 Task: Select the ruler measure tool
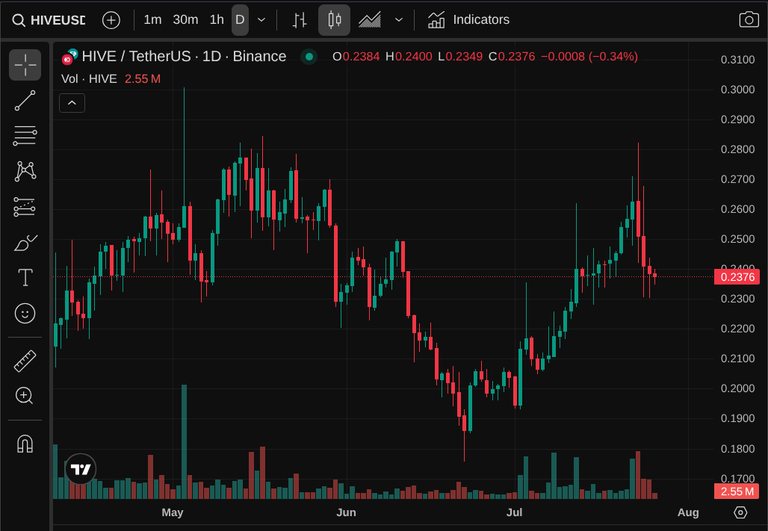(x=25, y=361)
